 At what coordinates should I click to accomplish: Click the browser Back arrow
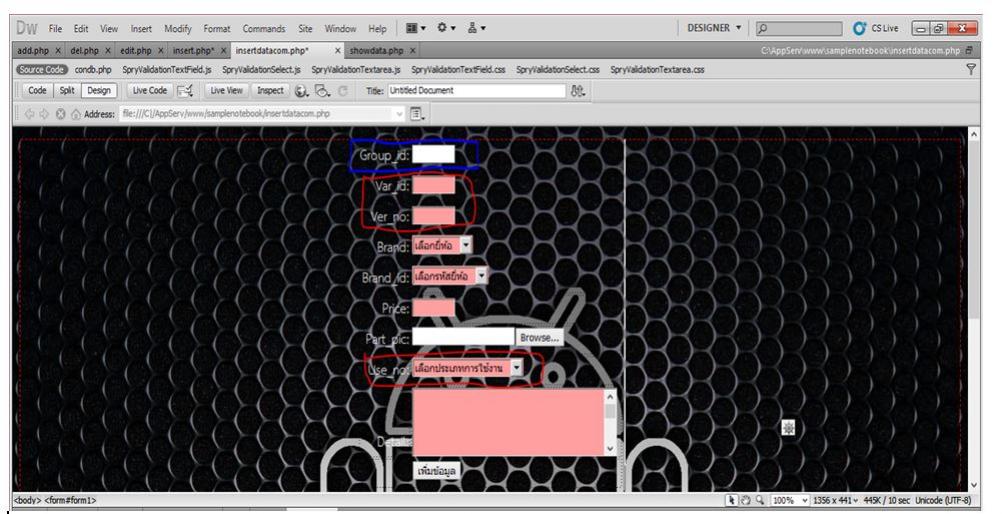29,114
